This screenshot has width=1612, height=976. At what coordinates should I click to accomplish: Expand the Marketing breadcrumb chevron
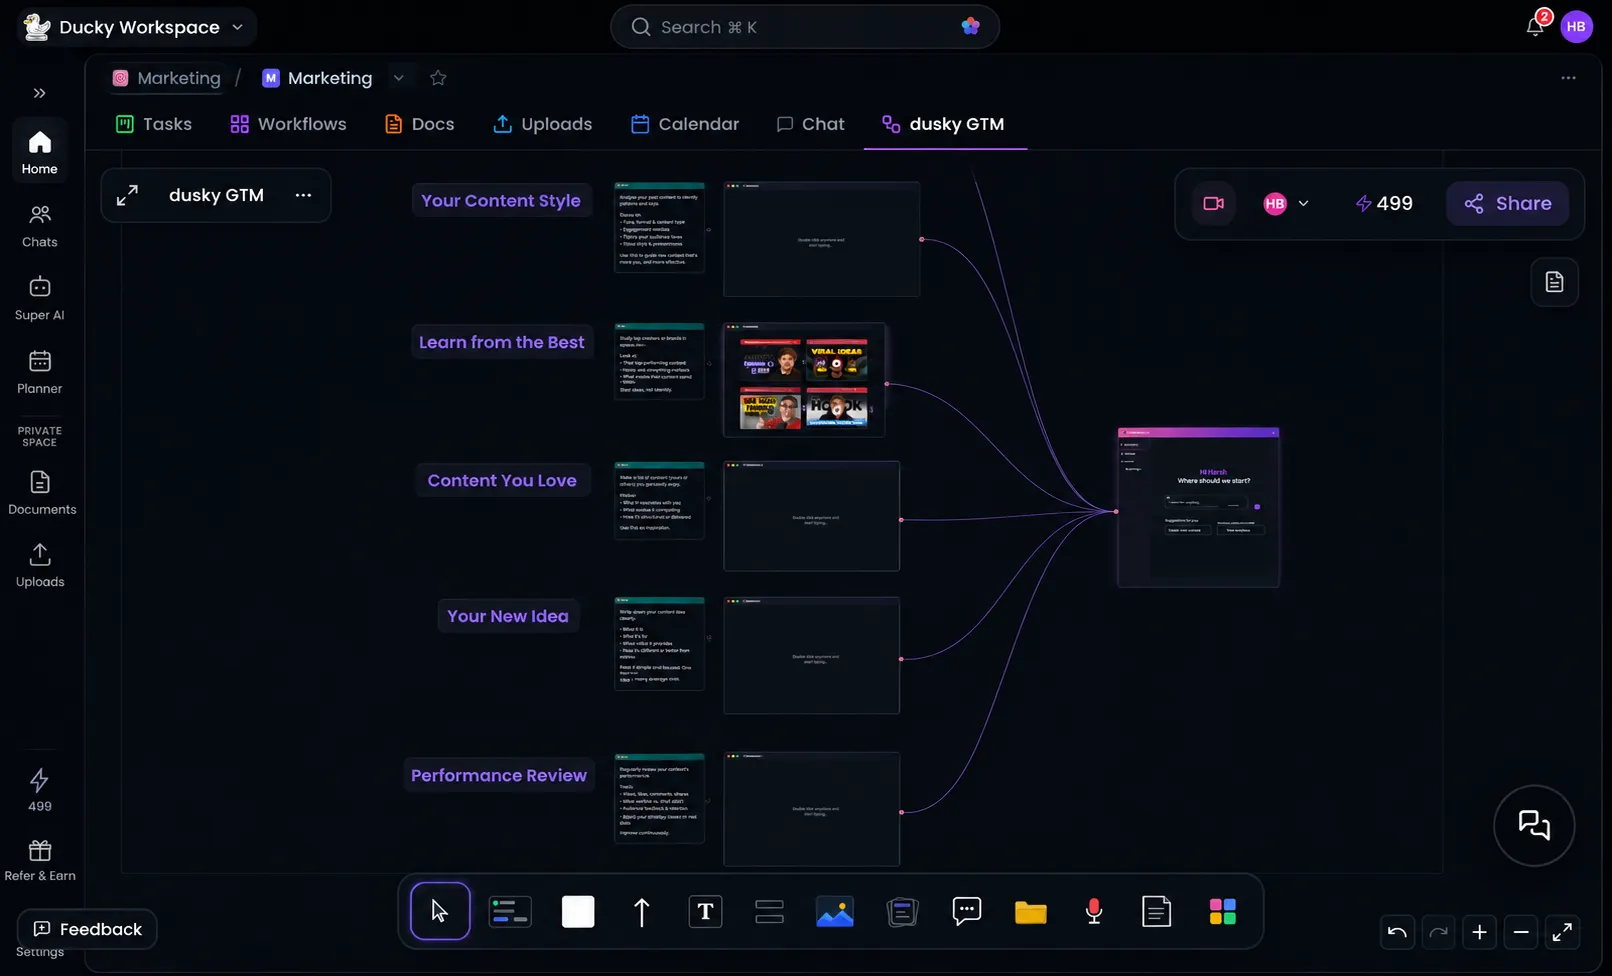398,78
